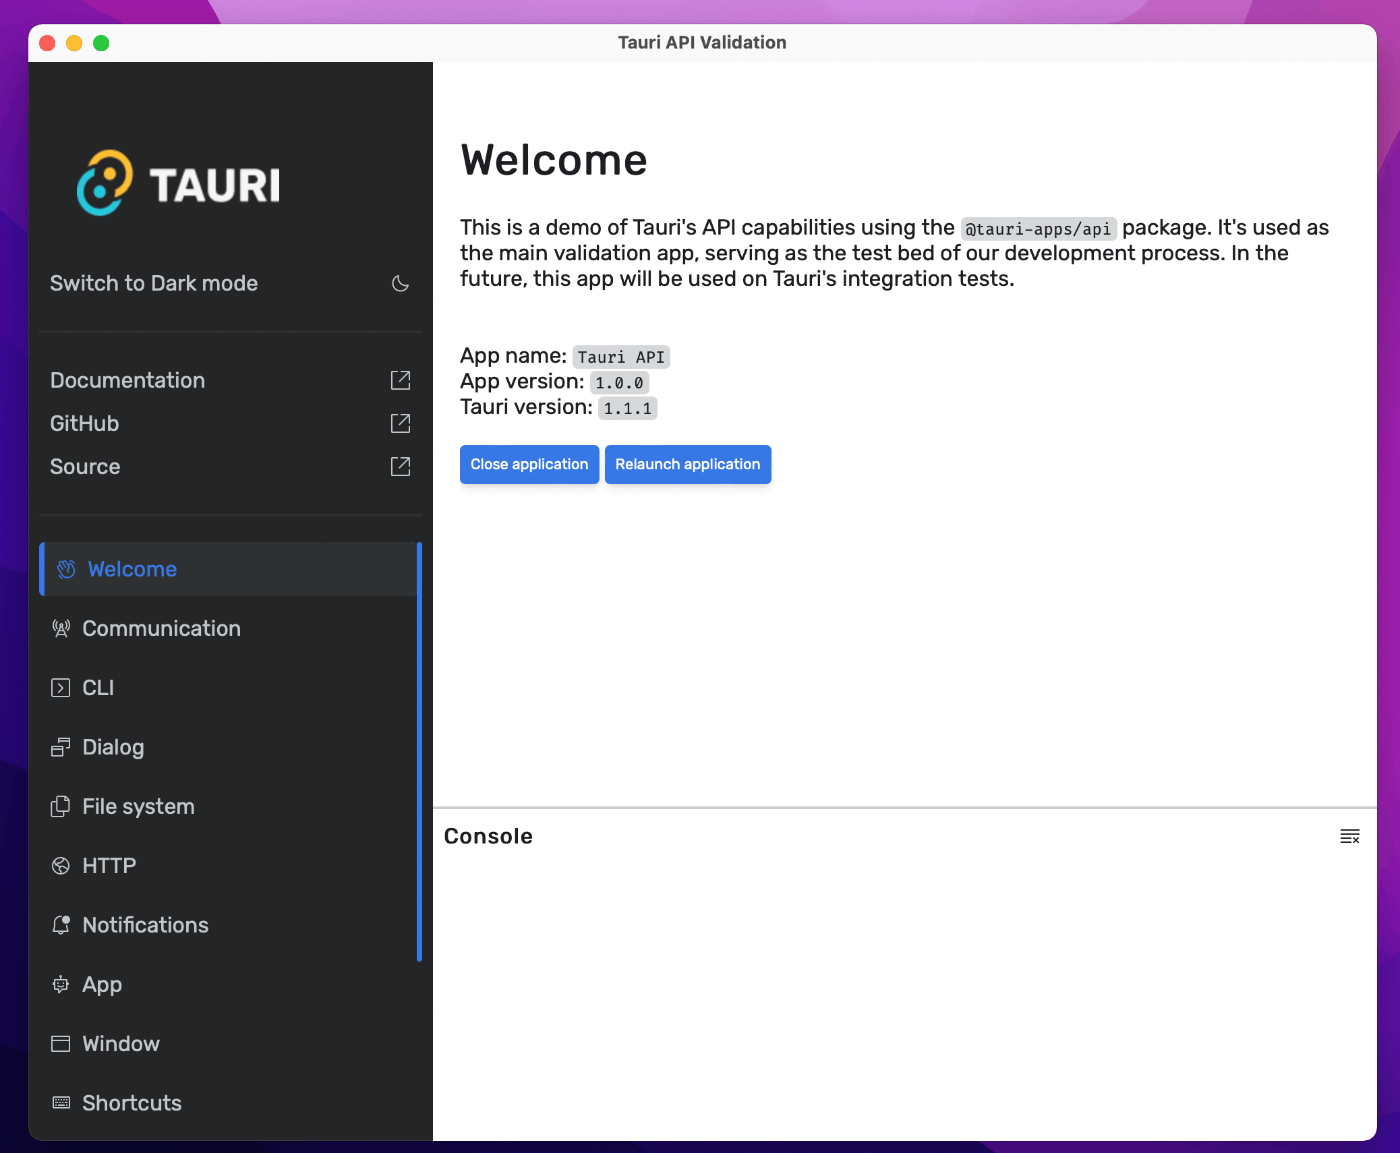Clear the console with the clear icon

tap(1350, 836)
